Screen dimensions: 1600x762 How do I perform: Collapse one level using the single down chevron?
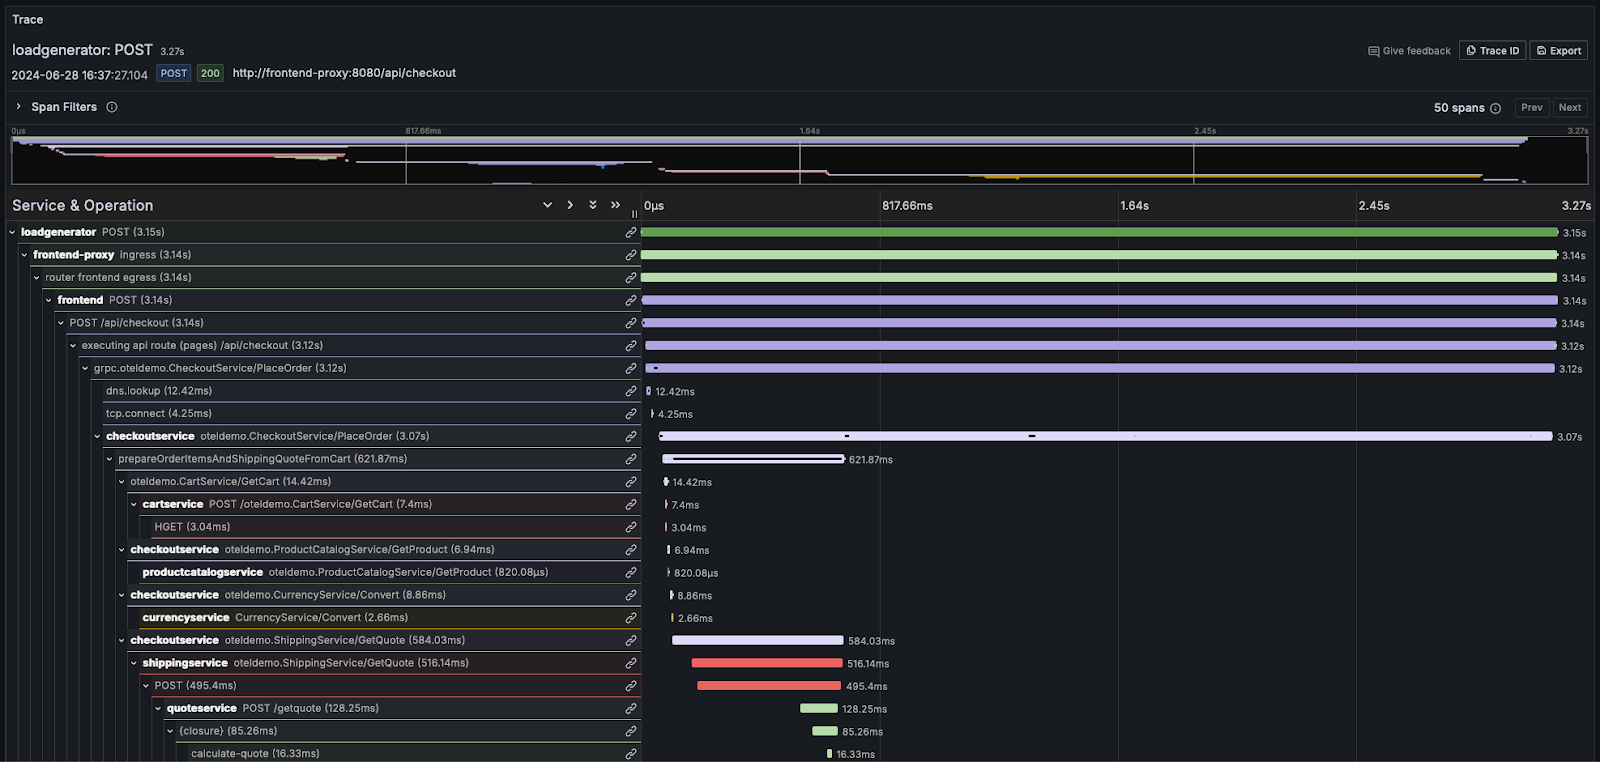point(547,205)
